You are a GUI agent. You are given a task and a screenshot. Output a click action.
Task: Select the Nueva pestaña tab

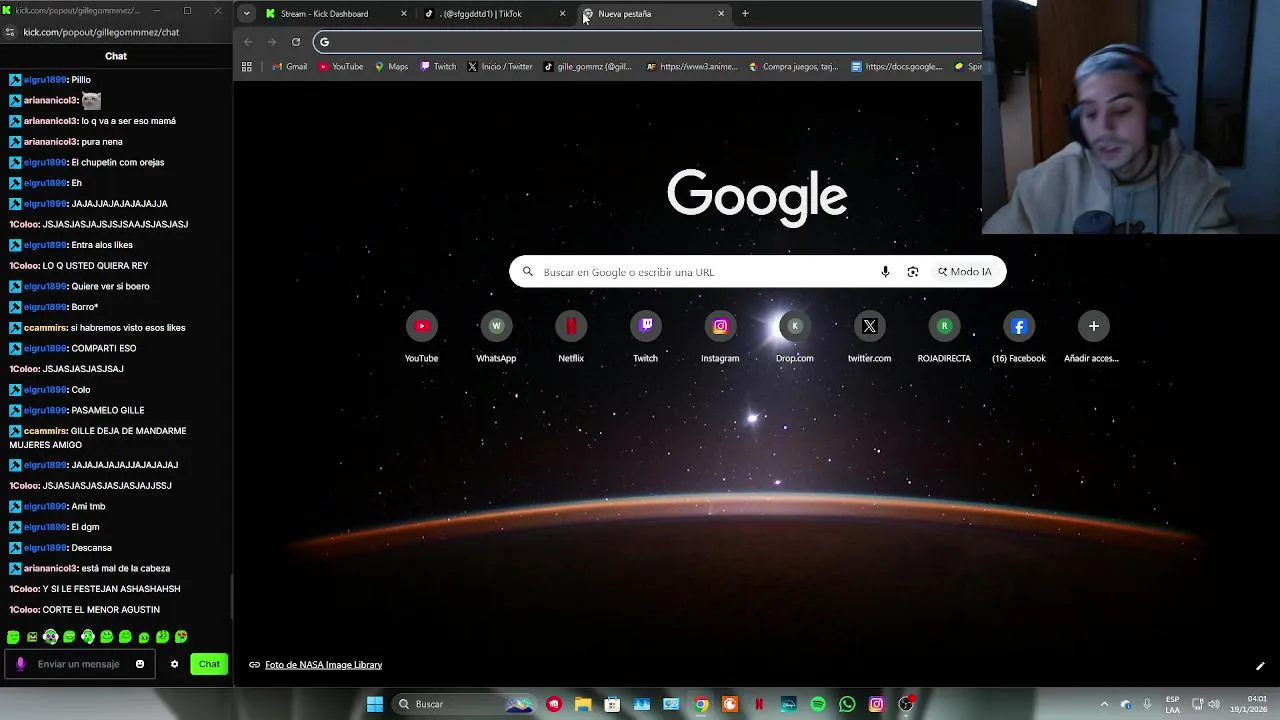click(654, 14)
